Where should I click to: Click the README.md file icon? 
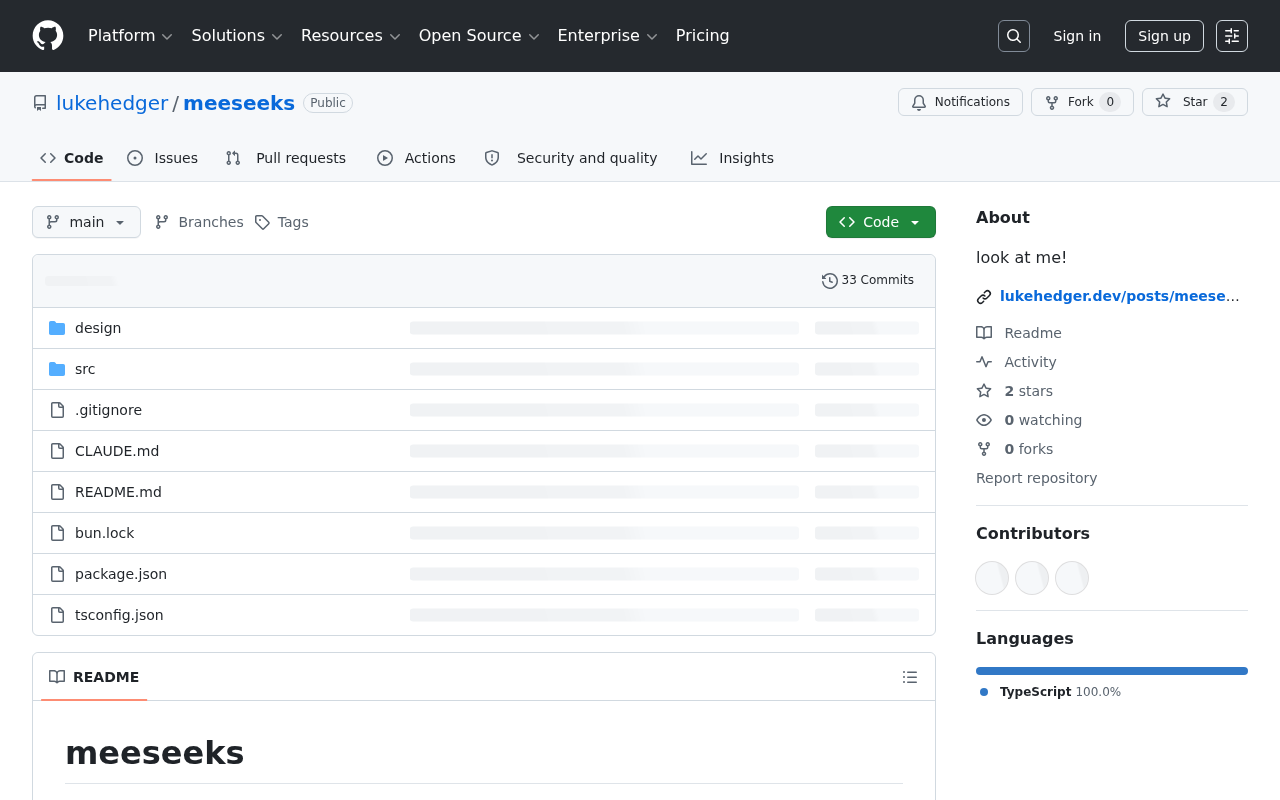pos(57,492)
